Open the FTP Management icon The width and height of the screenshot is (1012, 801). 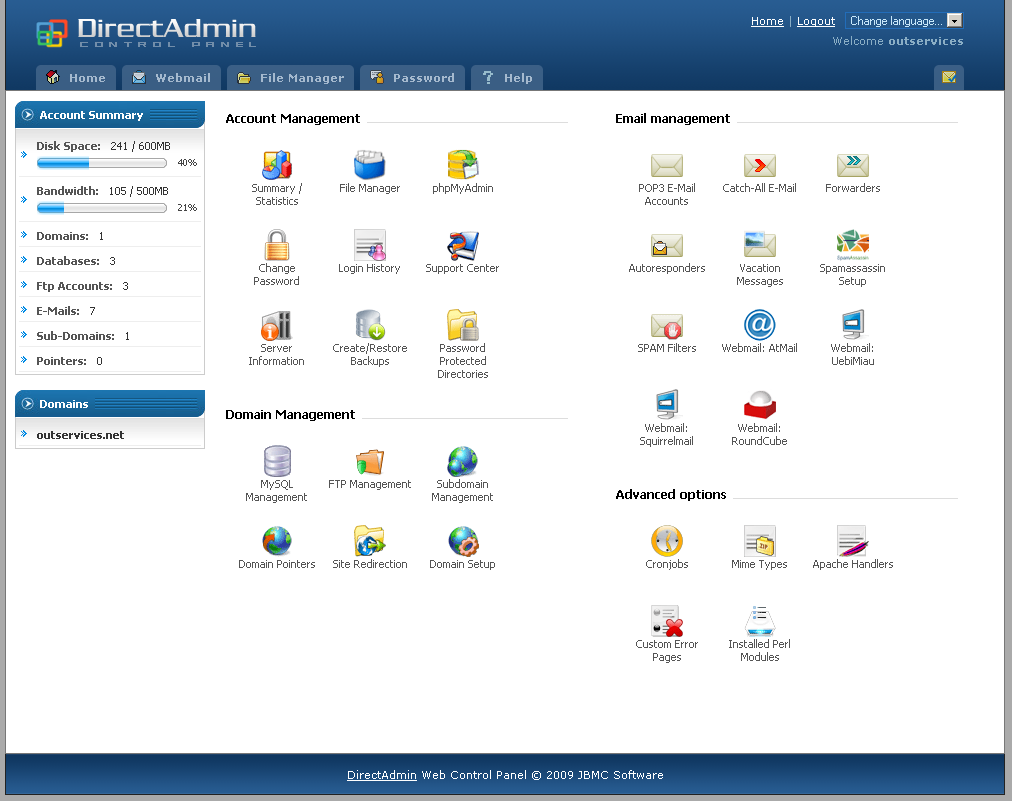pos(370,461)
